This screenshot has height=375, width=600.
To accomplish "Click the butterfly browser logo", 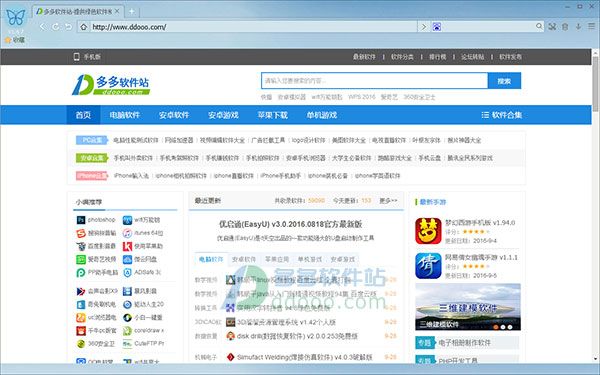I will click(16, 17).
